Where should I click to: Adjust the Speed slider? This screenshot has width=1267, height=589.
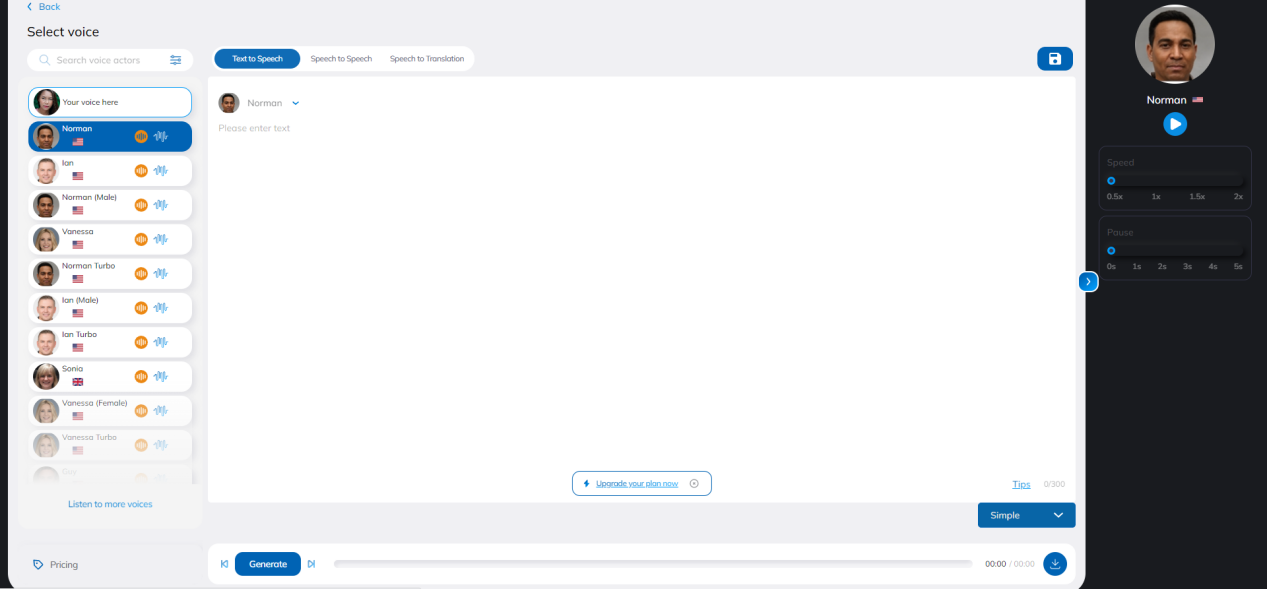(1175, 181)
